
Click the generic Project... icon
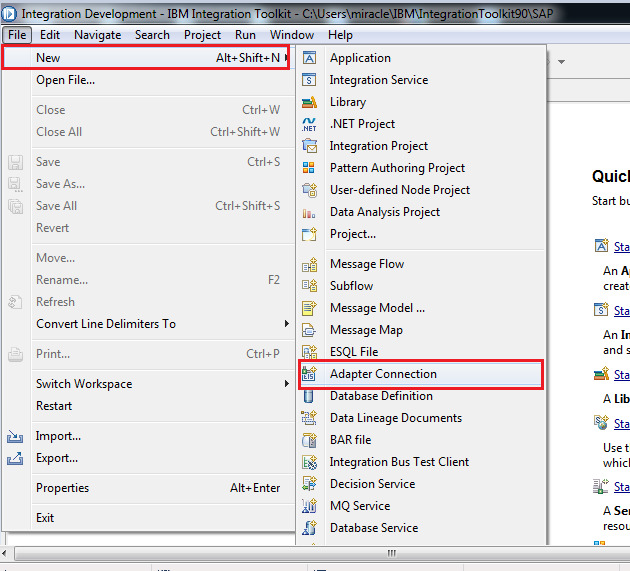pos(309,234)
